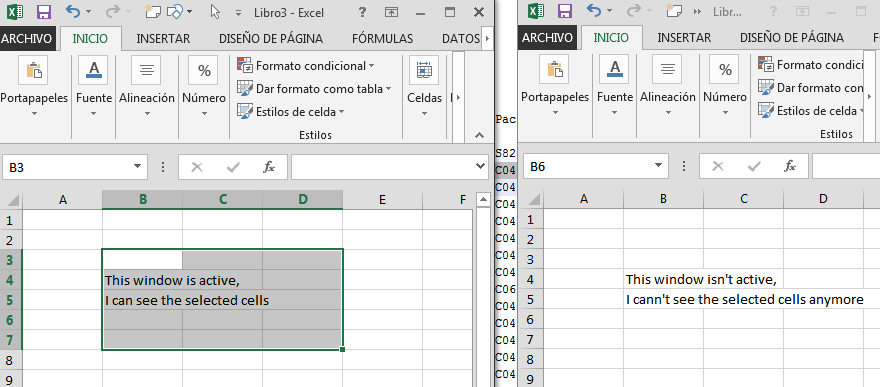
Task: Click Insert function fx in left window
Action: (x=269, y=167)
